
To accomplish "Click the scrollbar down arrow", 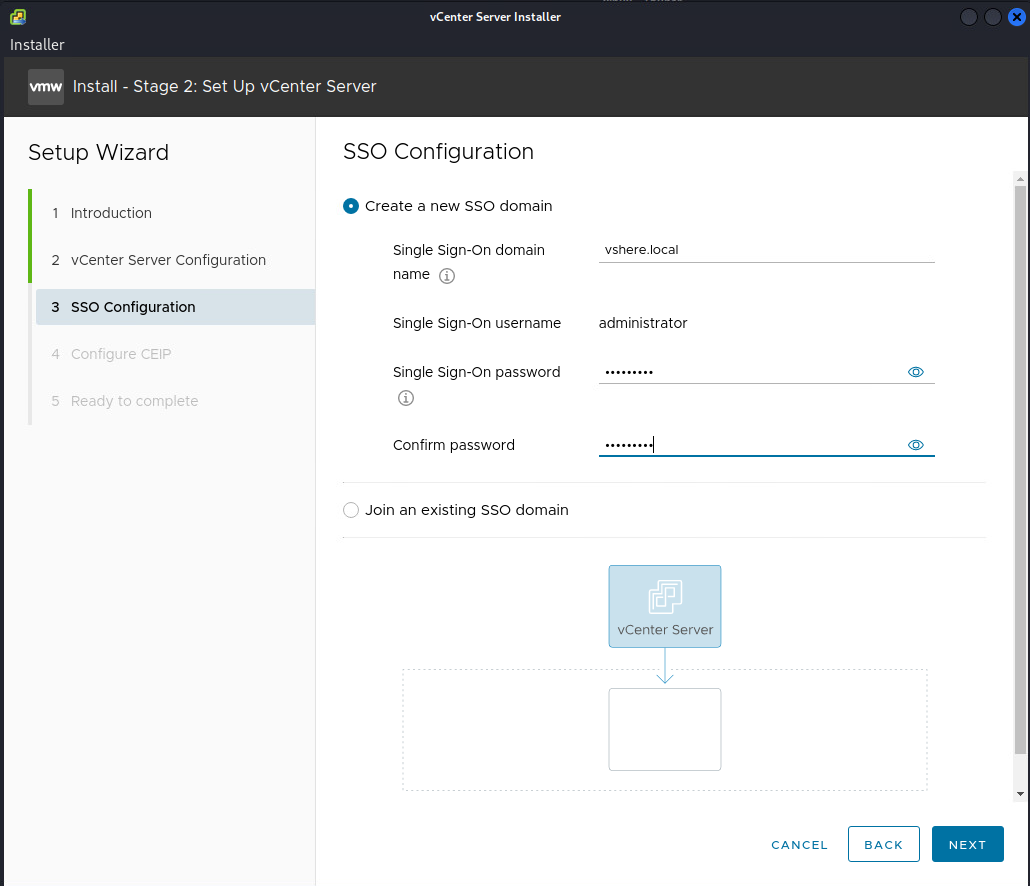I will [1020, 793].
